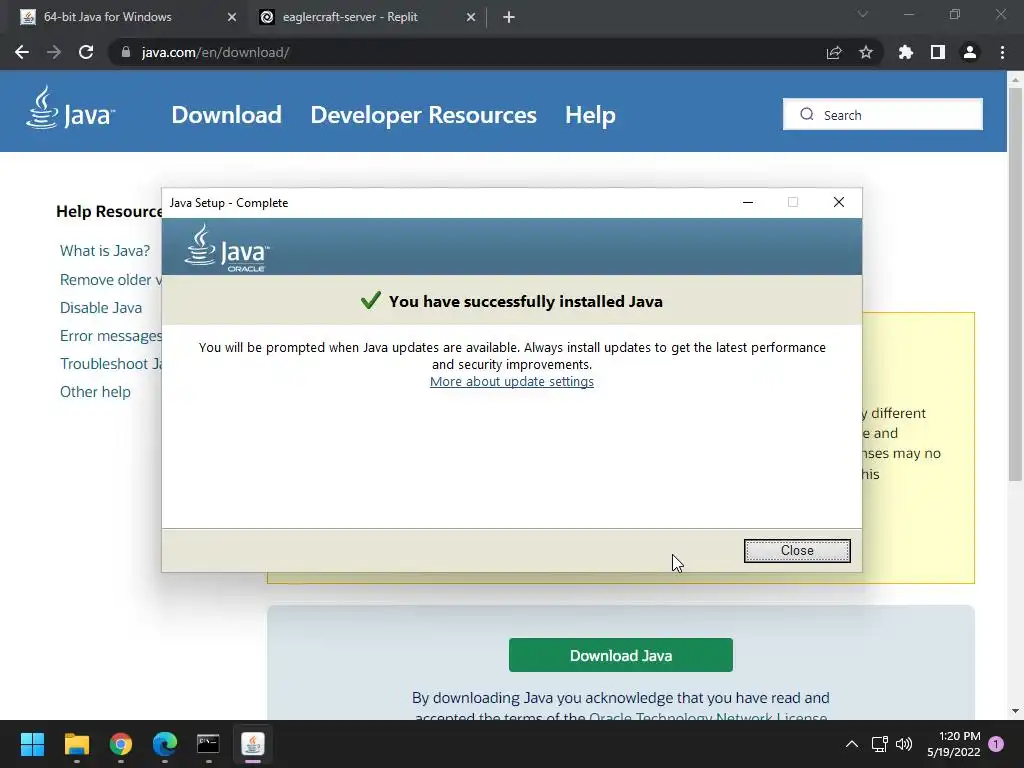Open the Chrome extensions puzzle icon
Screen dimensions: 1024x768
click(906, 52)
